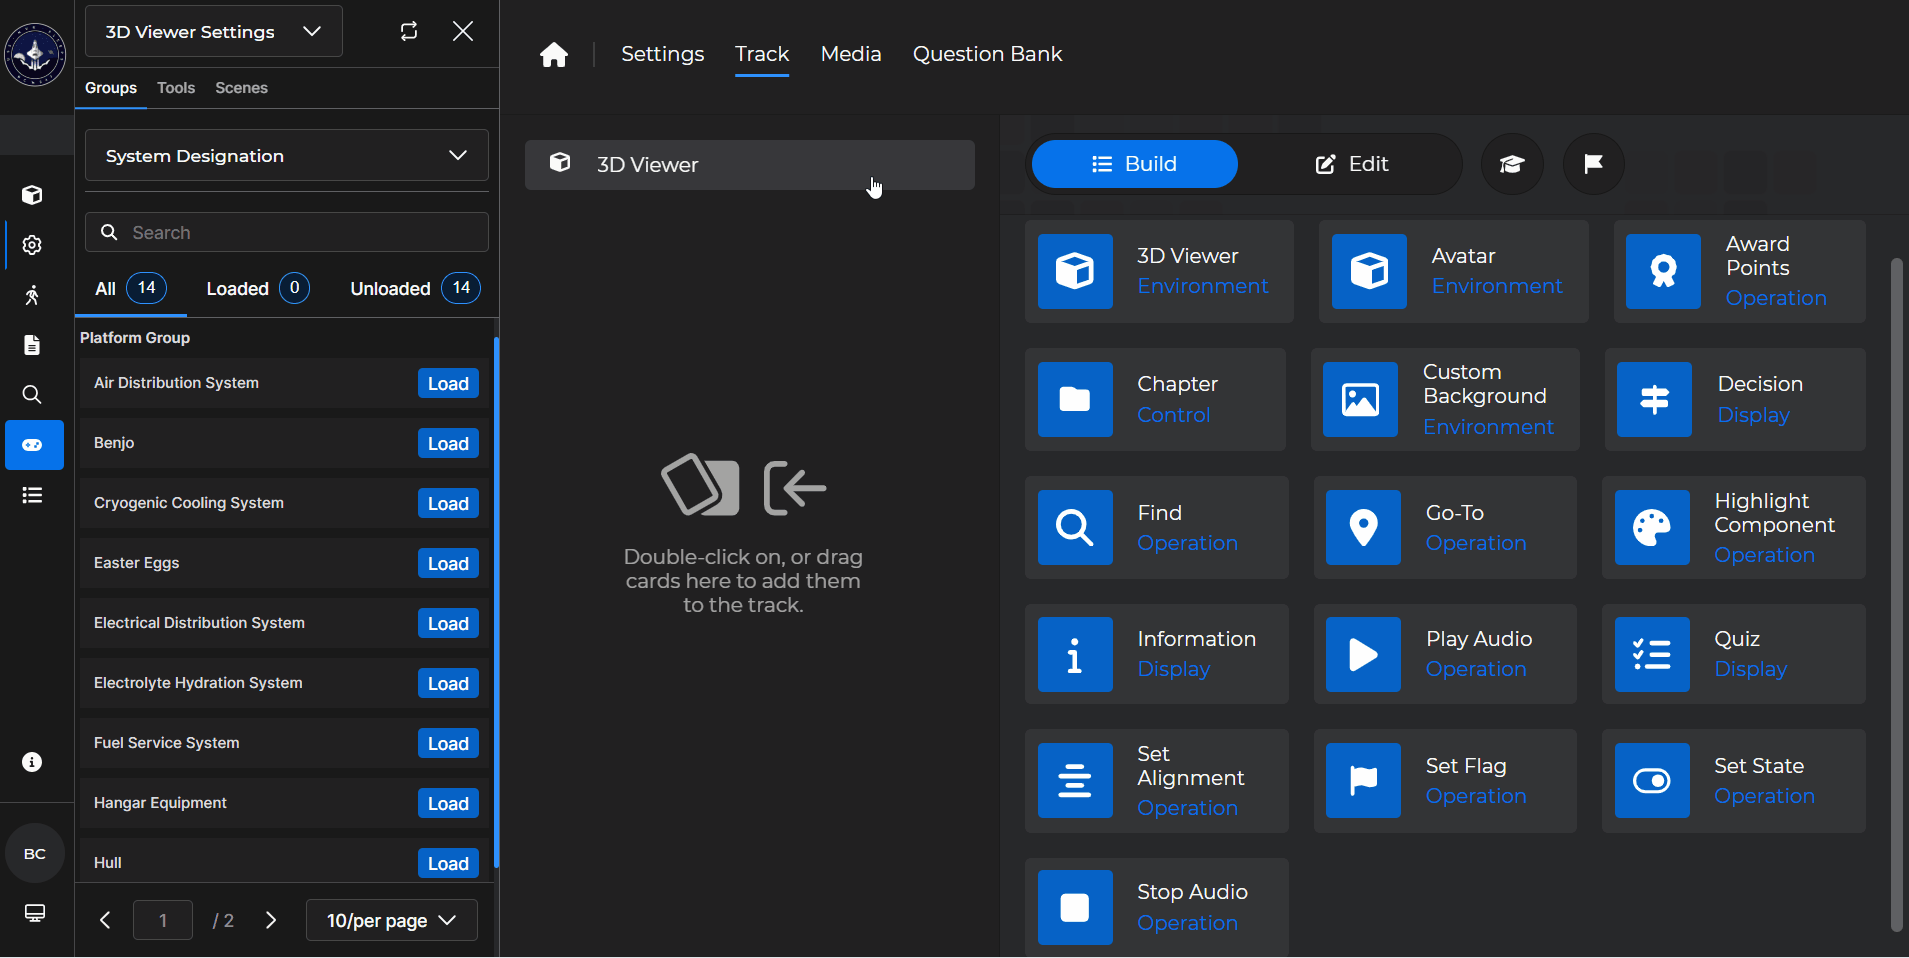Click the flag button beside graduation cap
This screenshot has width=1909, height=958.
tap(1594, 164)
